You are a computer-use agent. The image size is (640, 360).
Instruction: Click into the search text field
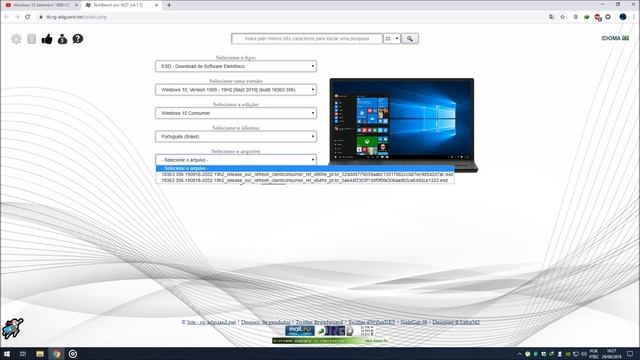307,38
